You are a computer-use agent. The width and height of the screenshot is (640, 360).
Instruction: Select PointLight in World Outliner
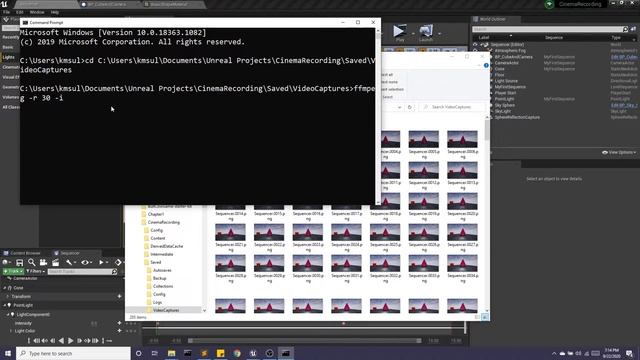pos(504,99)
